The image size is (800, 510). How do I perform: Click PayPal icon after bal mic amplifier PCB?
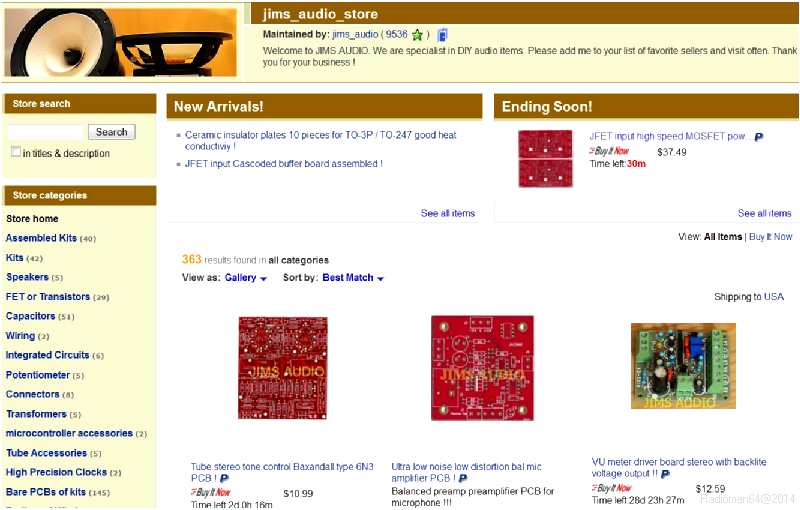click(x=463, y=478)
